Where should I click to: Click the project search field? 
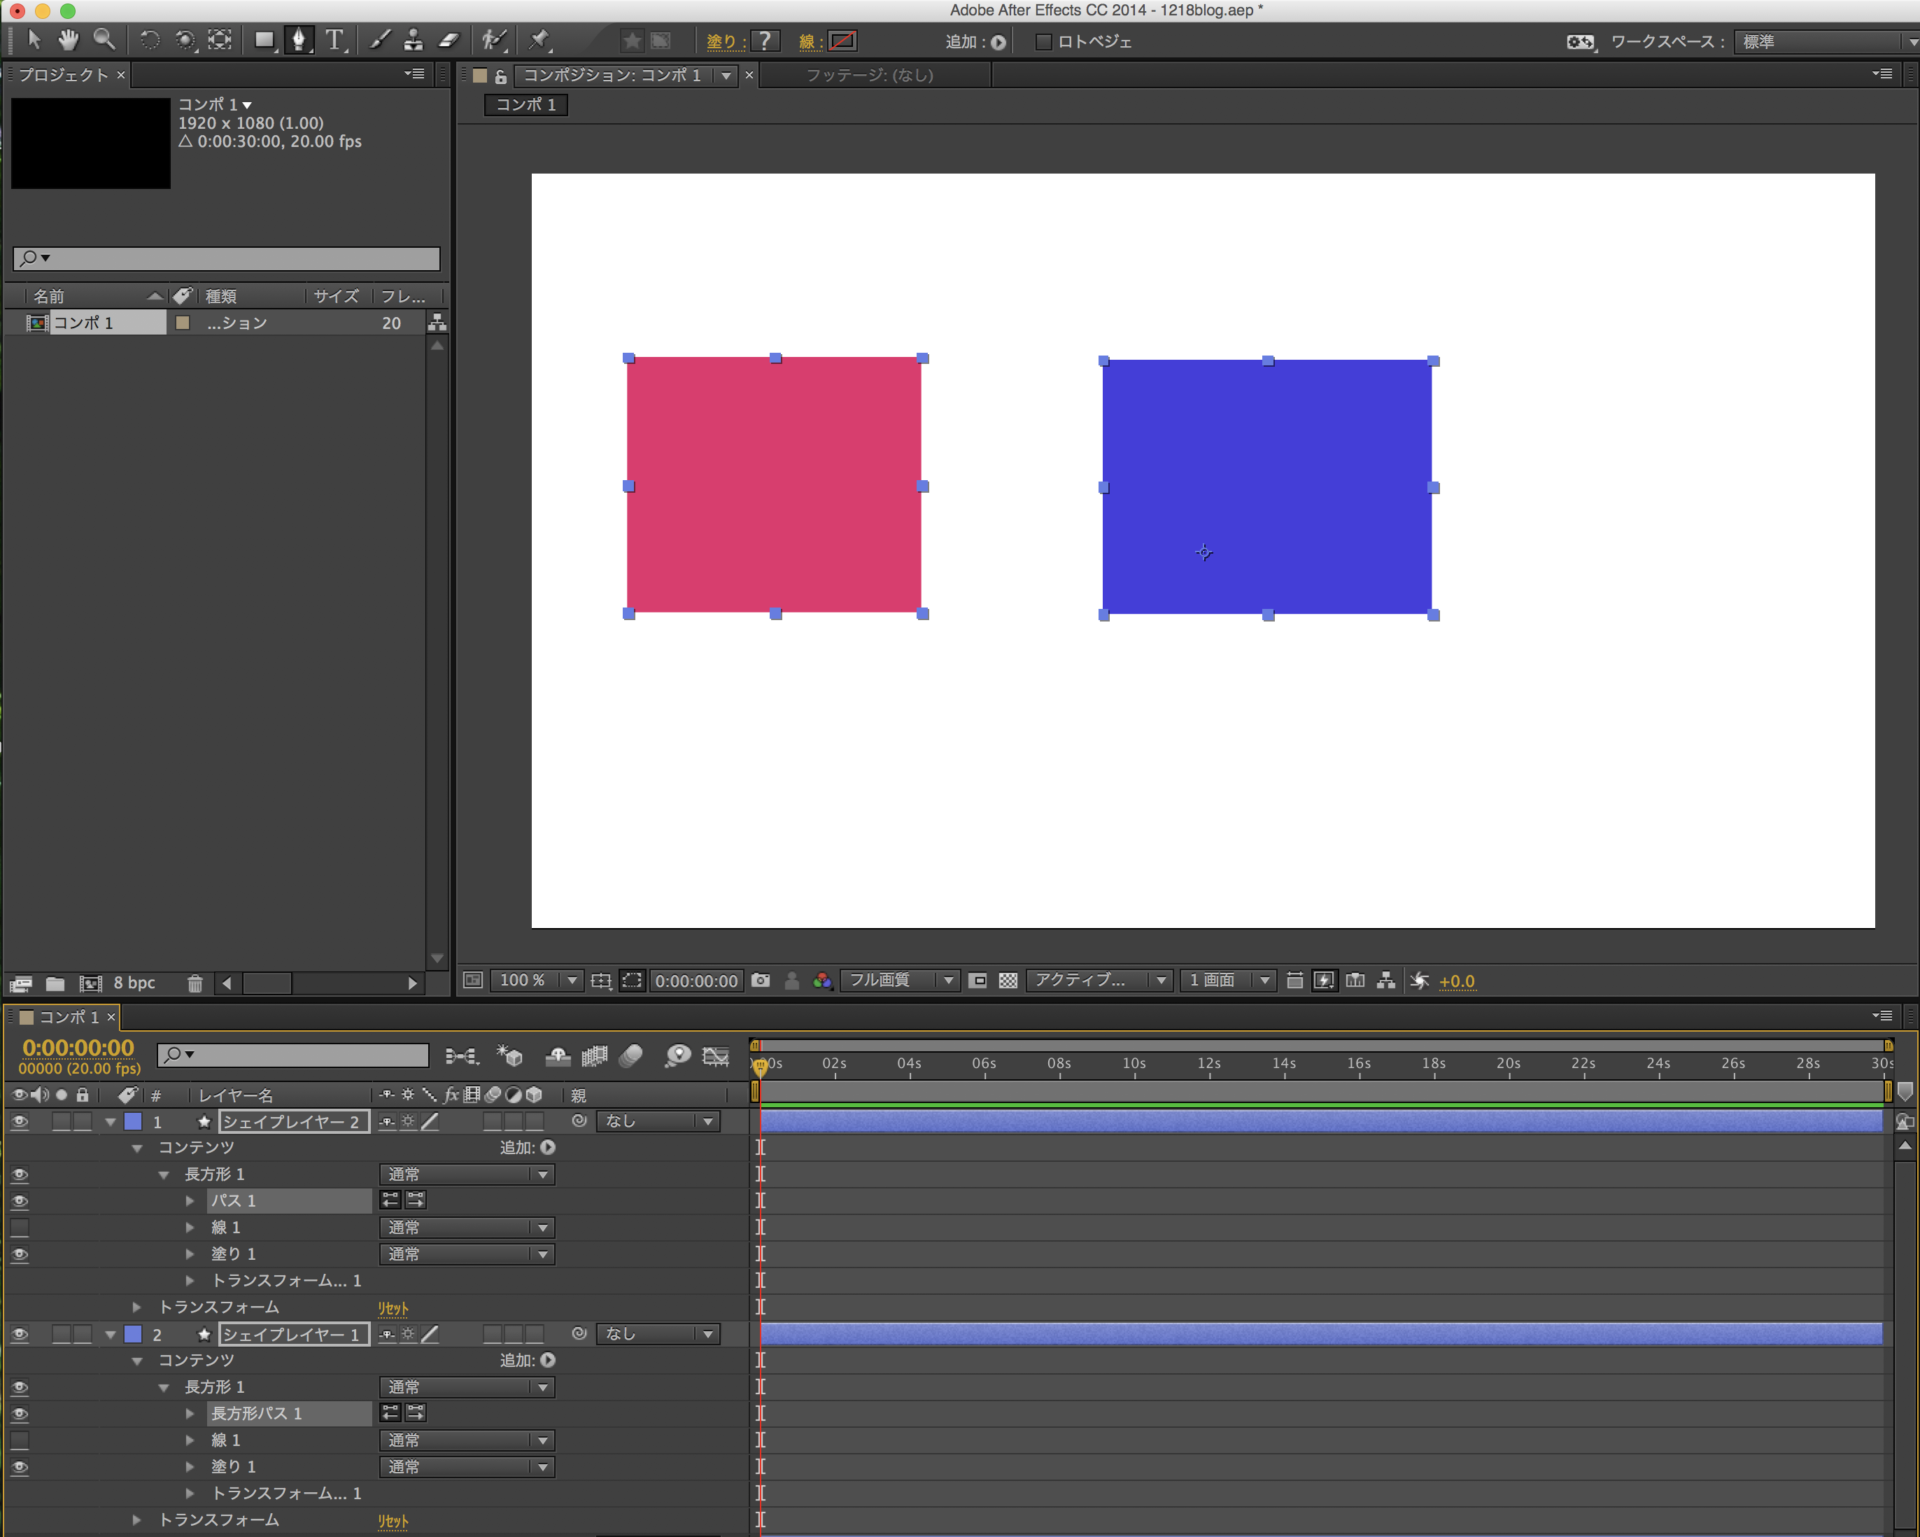coord(227,259)
